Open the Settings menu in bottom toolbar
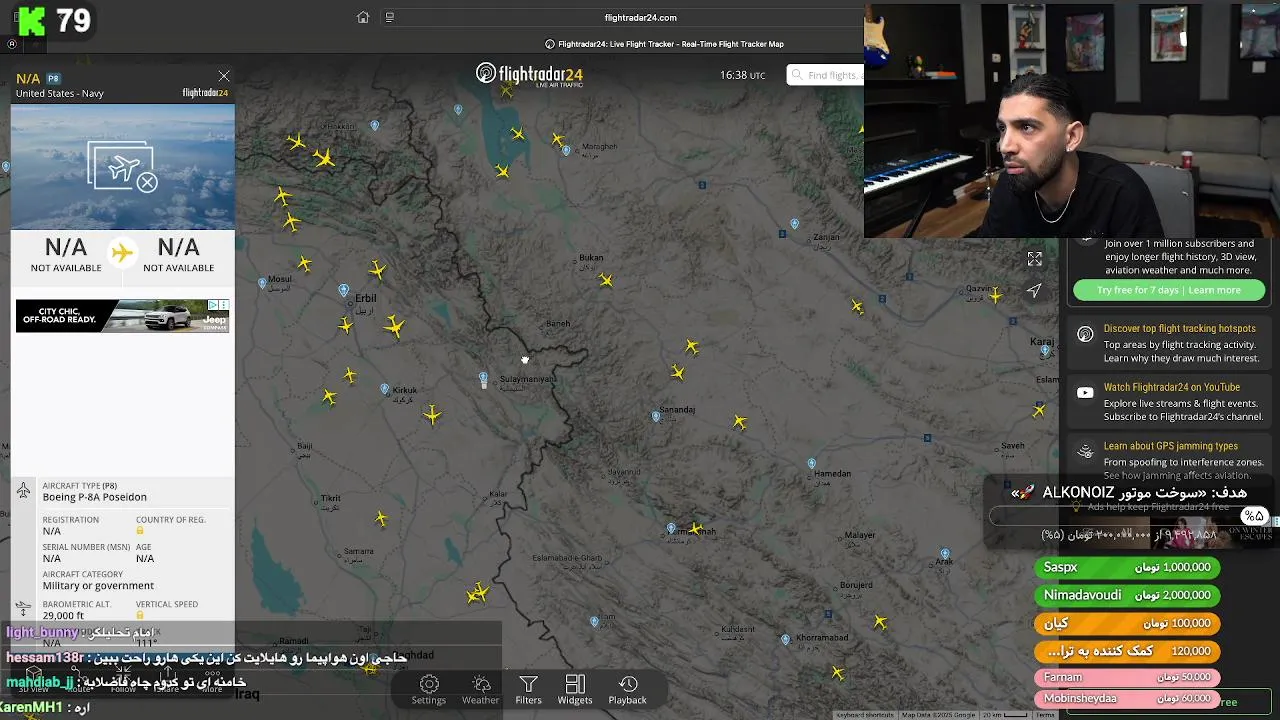The width and height of the screenshot is (1280, 720). point(429,689)
